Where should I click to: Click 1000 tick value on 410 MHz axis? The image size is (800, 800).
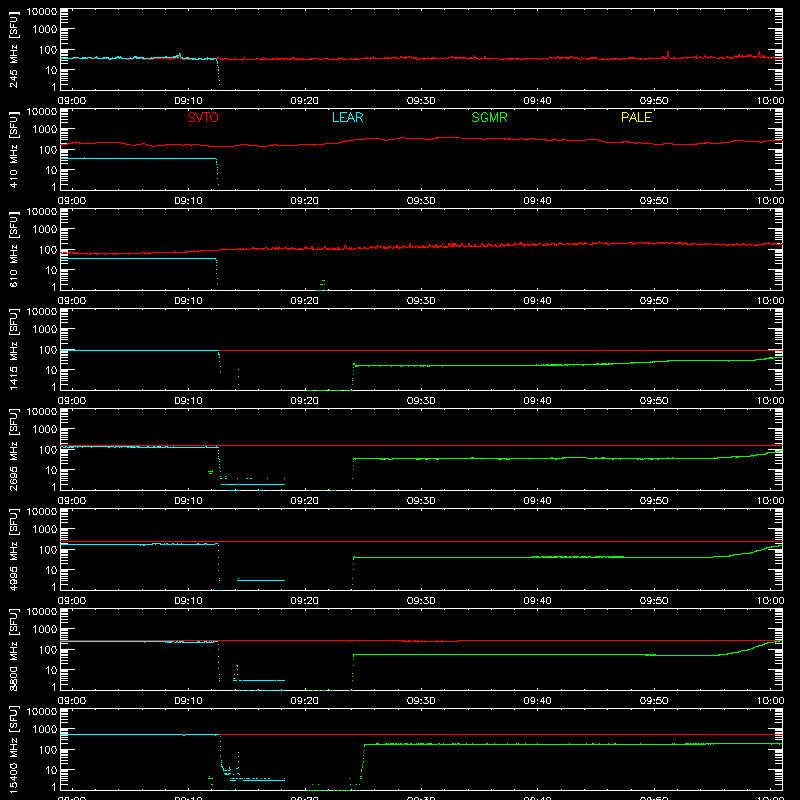click(45, 130)
